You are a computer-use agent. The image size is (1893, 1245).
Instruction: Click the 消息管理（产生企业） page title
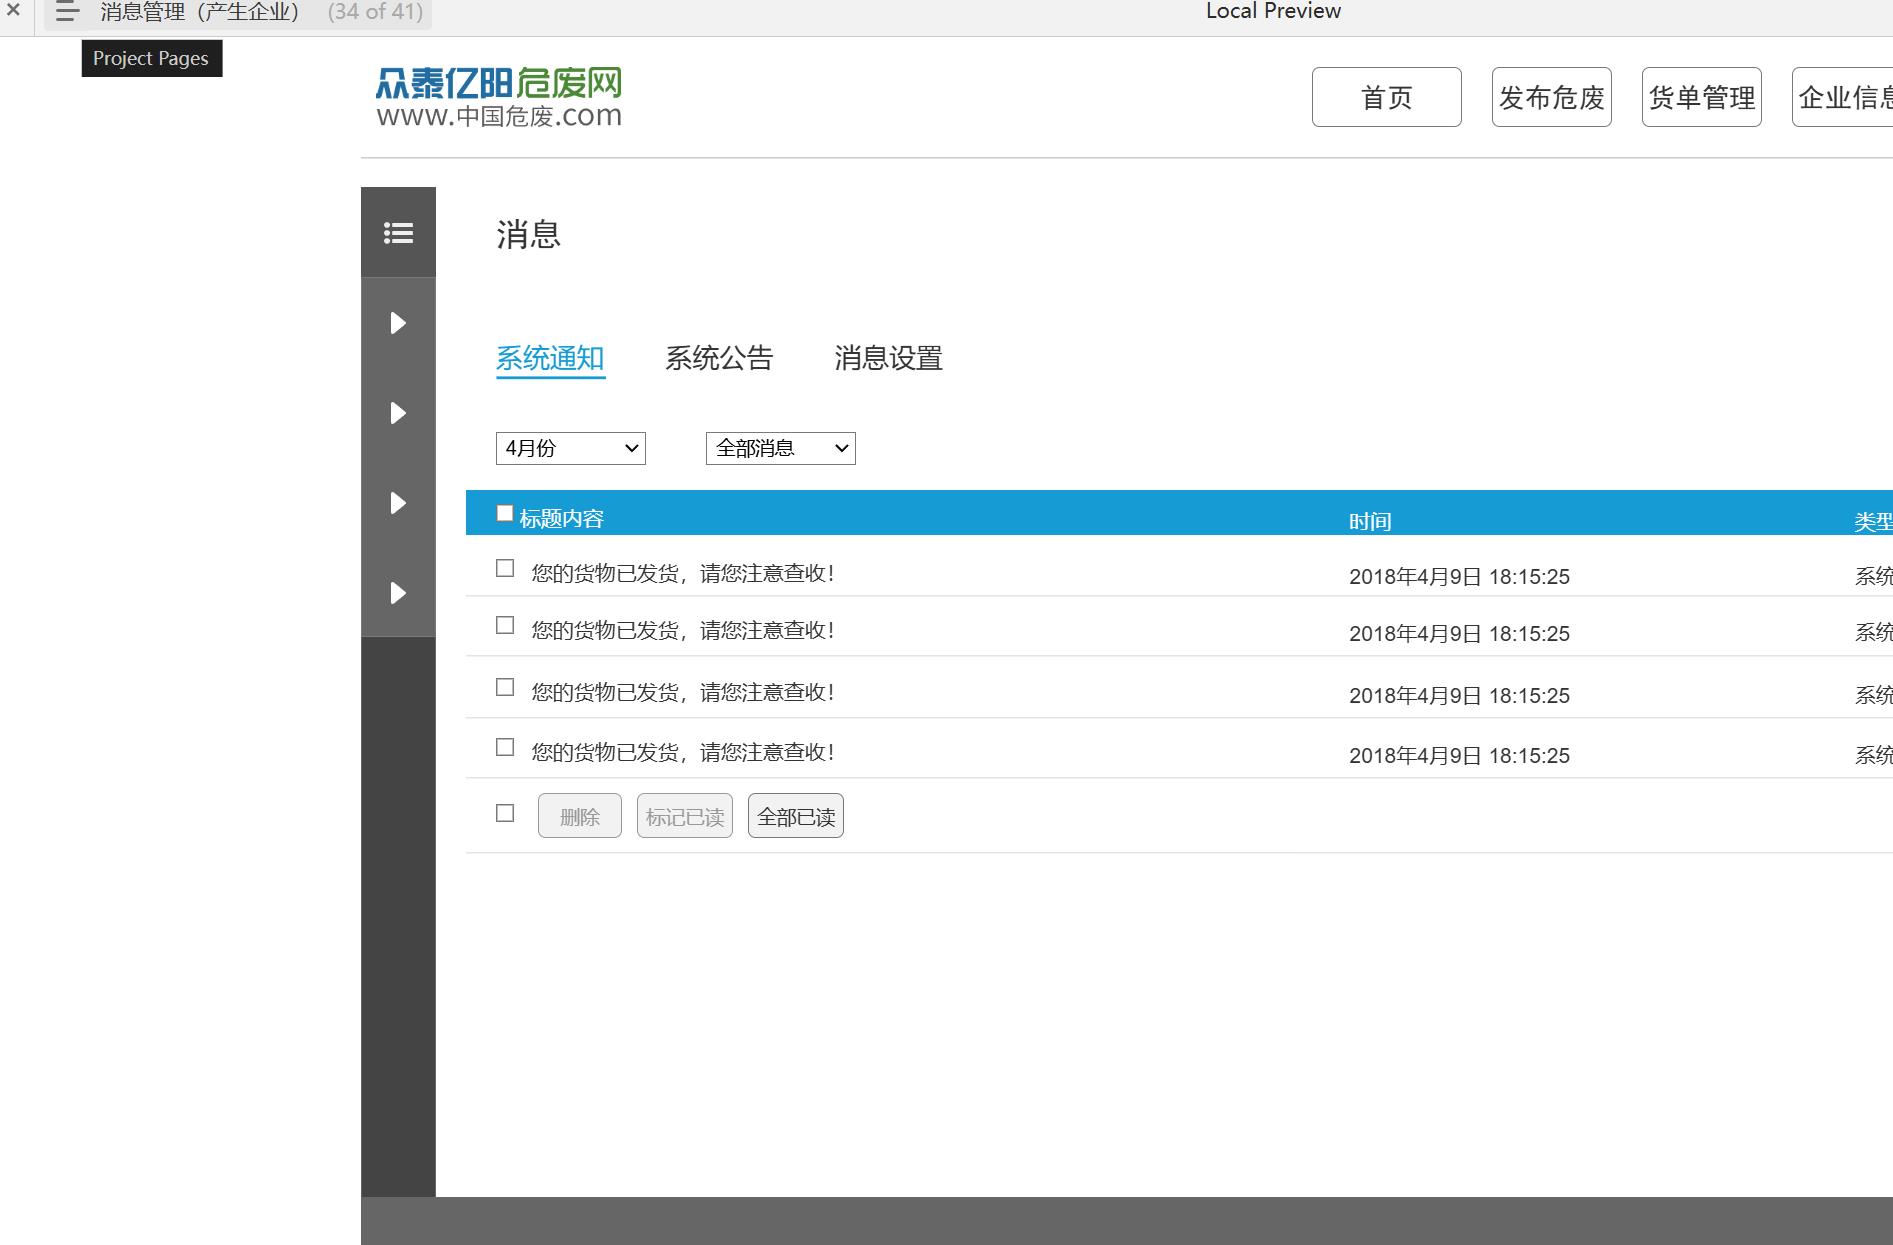[200, 12]
